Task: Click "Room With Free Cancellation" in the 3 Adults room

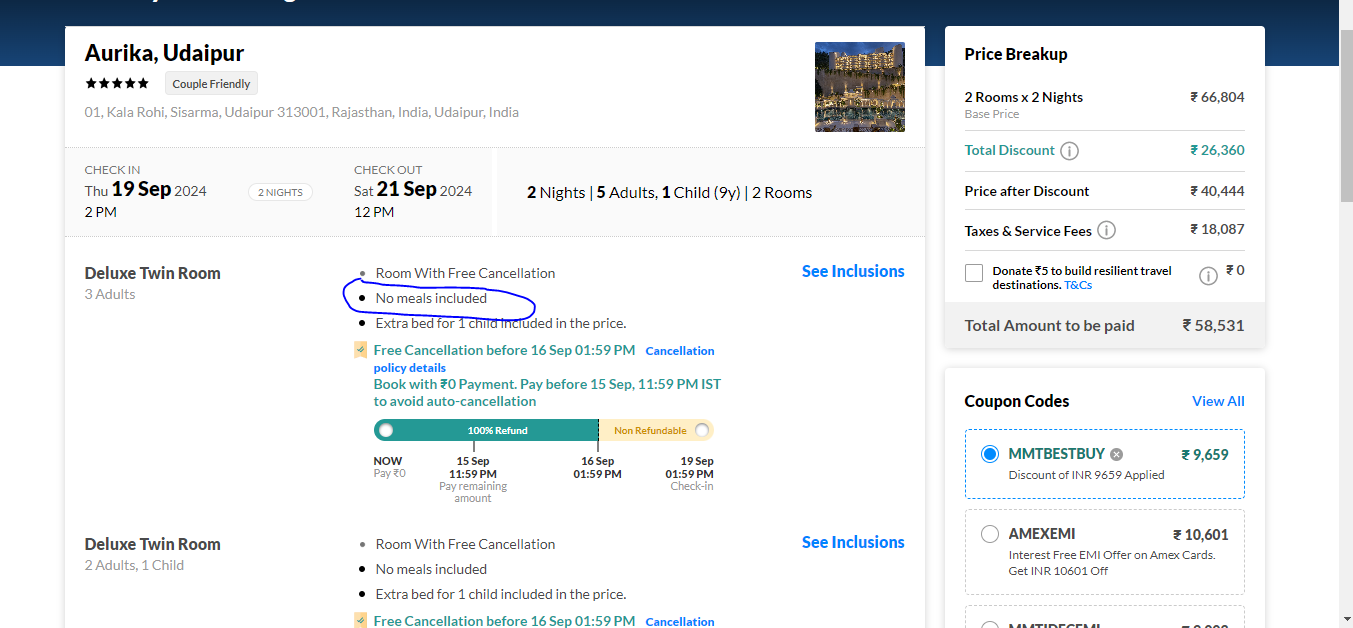Action: point(465,273)
